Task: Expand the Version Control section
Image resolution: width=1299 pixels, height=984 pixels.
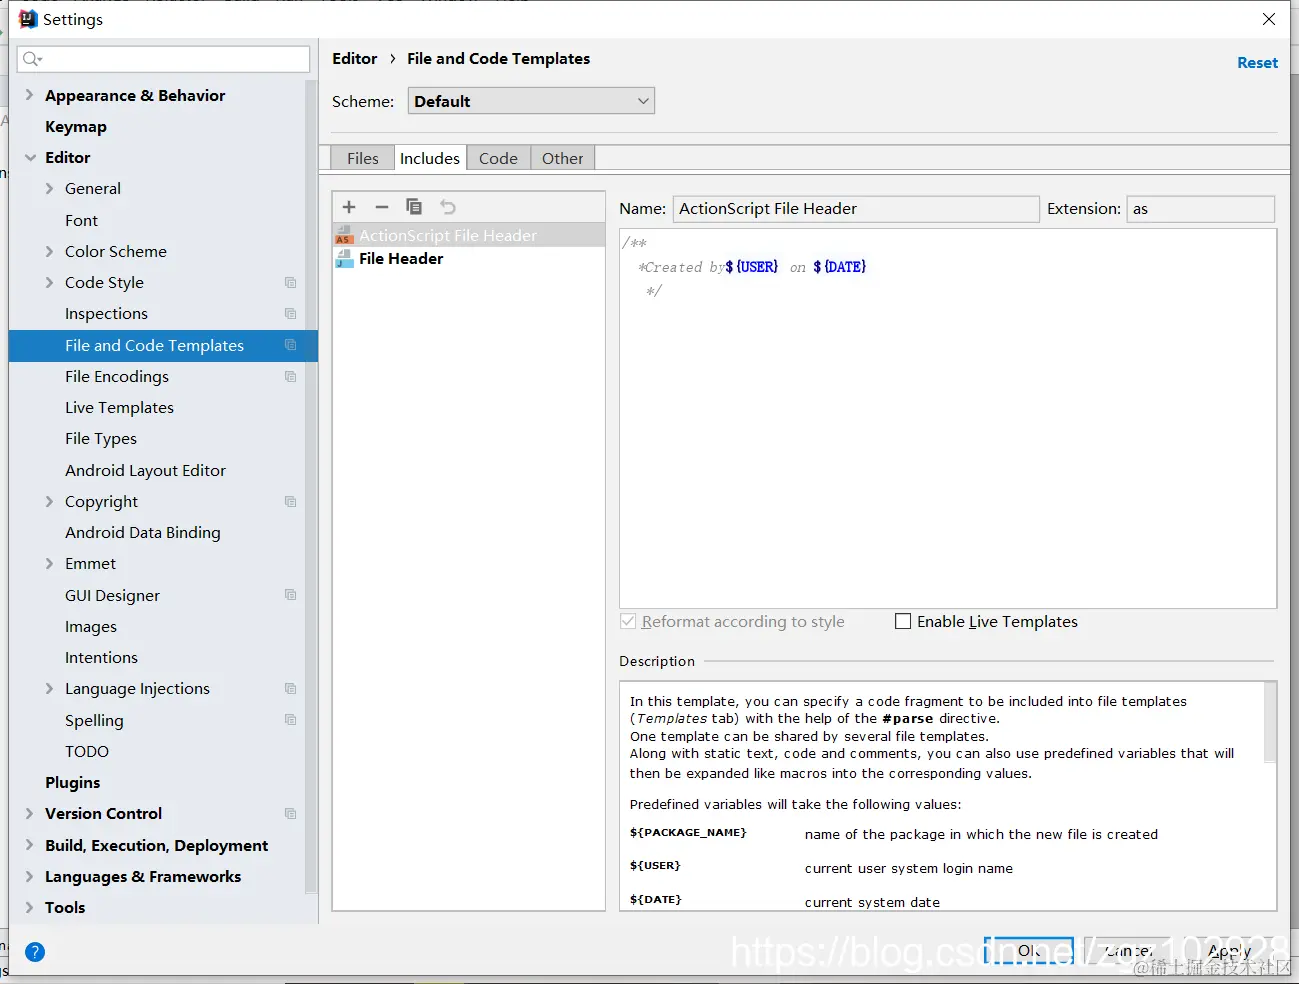Action: [x=29, y=814]
